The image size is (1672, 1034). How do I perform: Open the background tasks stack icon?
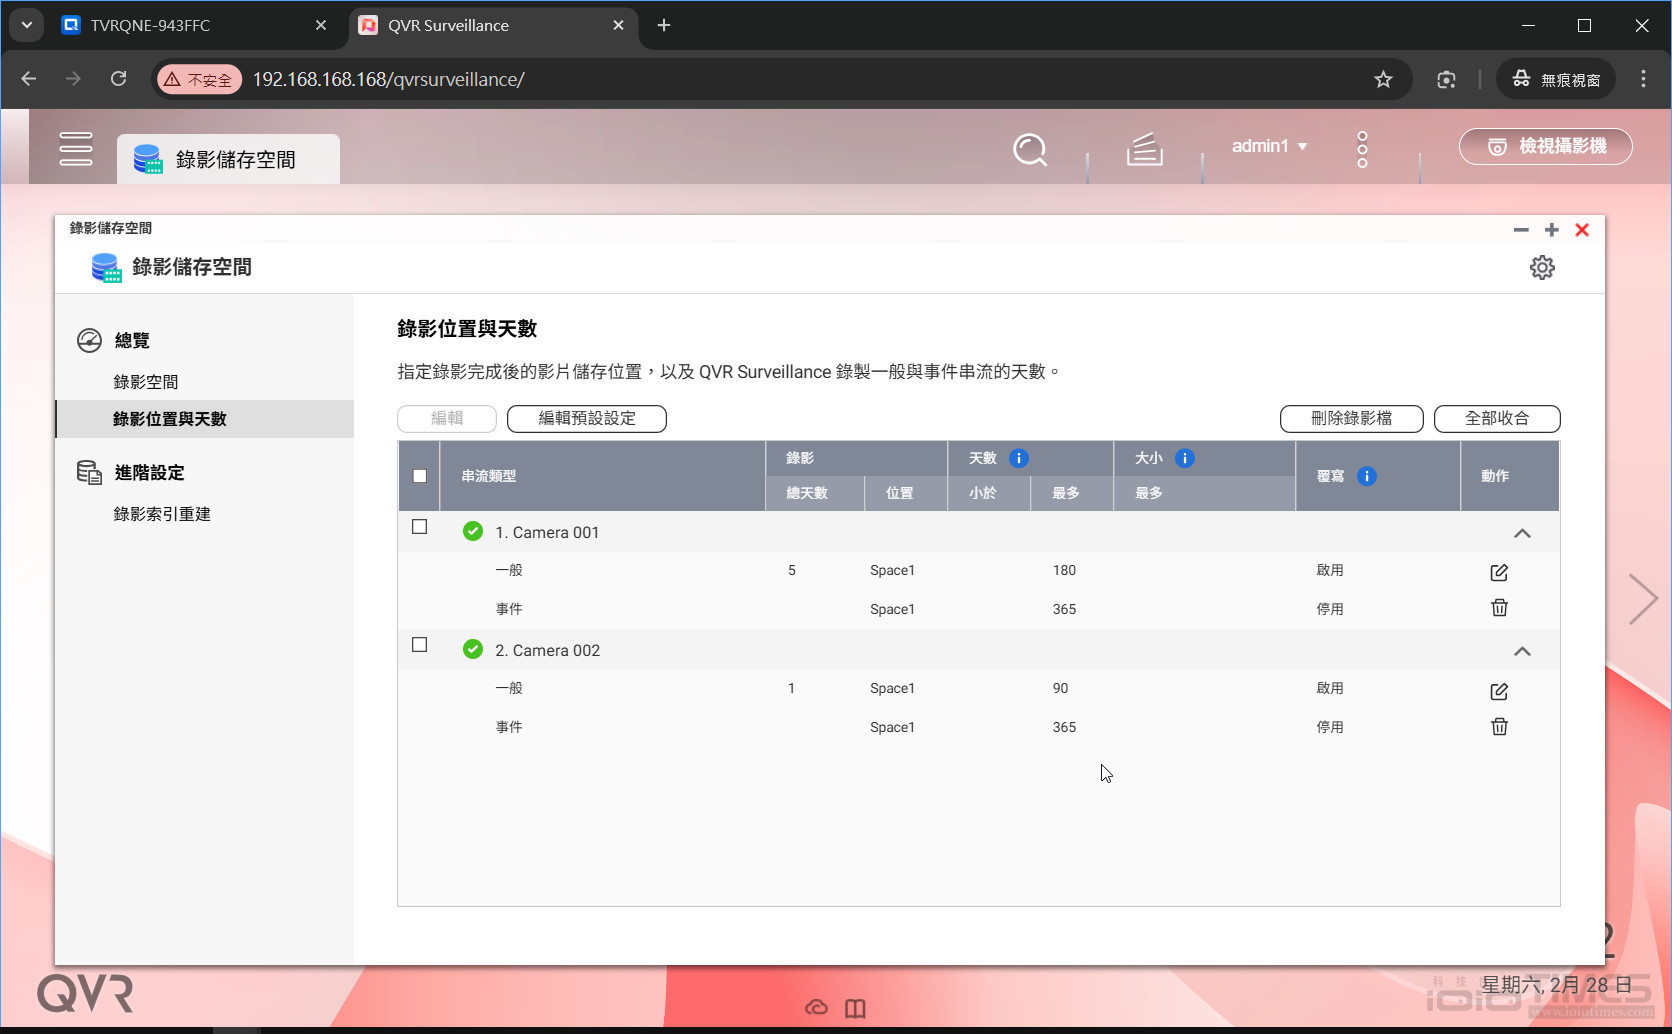click(1143, 150)
